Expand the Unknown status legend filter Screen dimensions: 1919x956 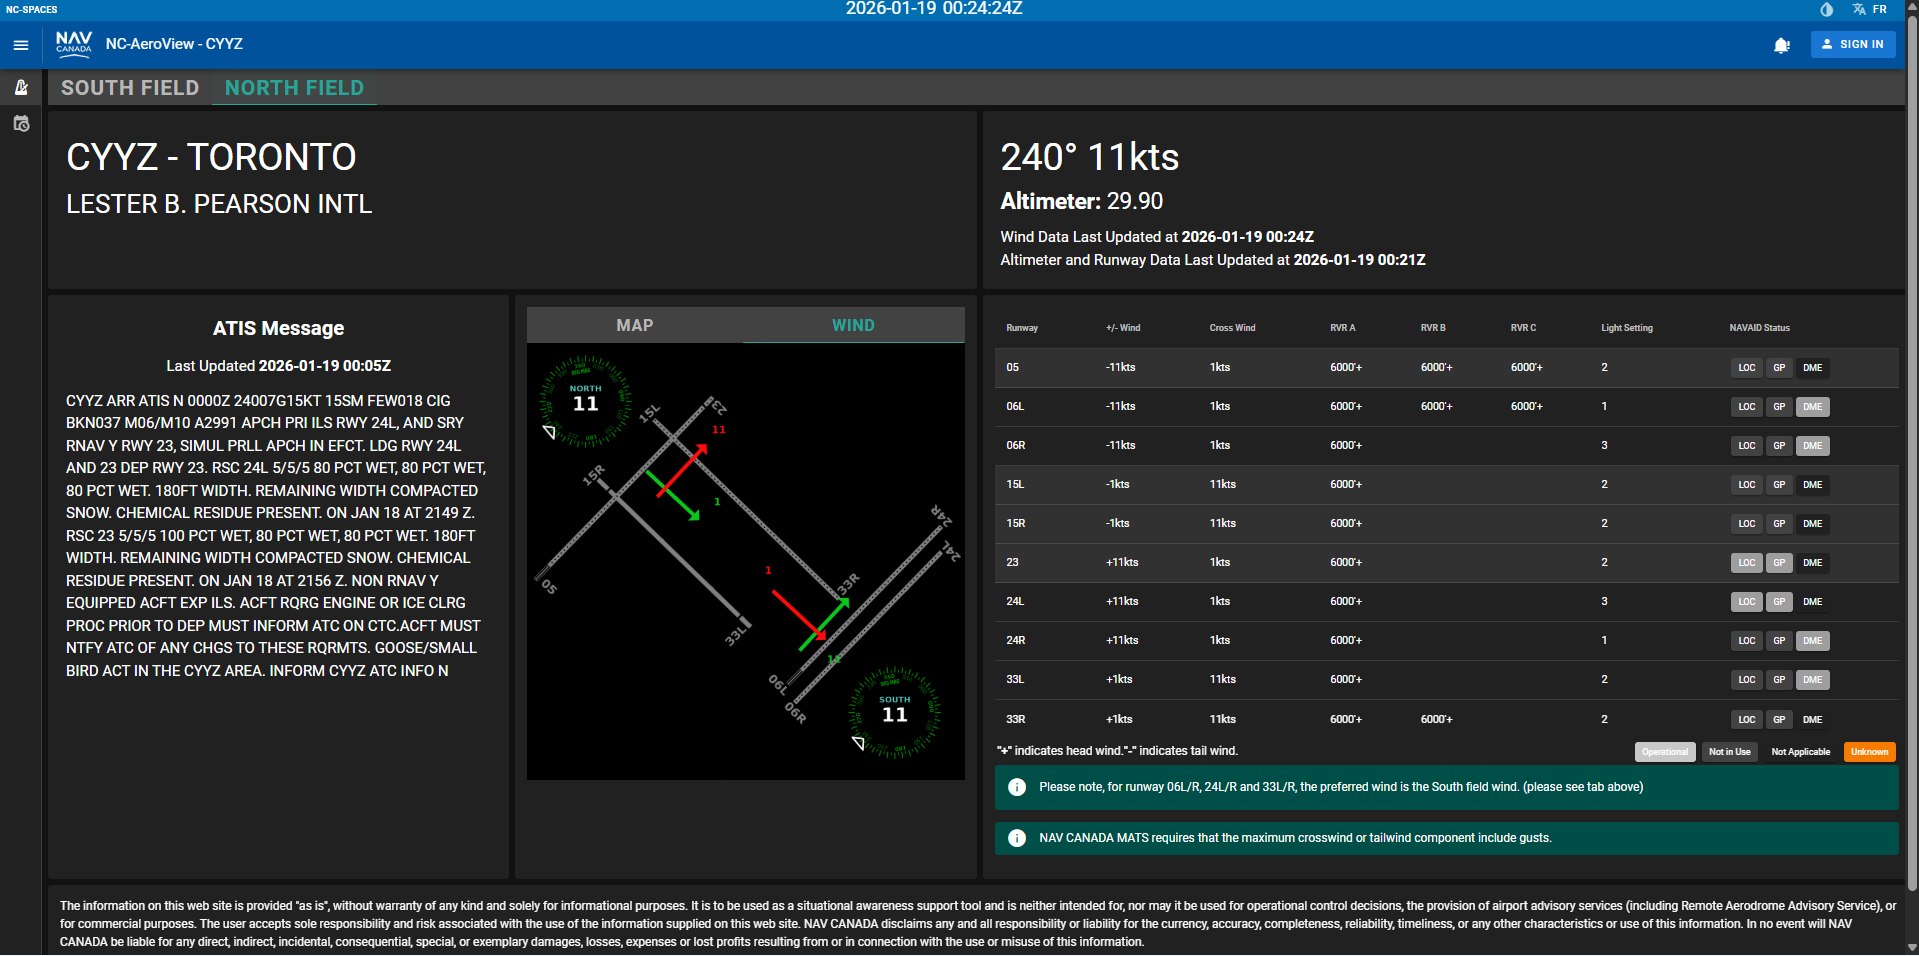coord(1868,751)
